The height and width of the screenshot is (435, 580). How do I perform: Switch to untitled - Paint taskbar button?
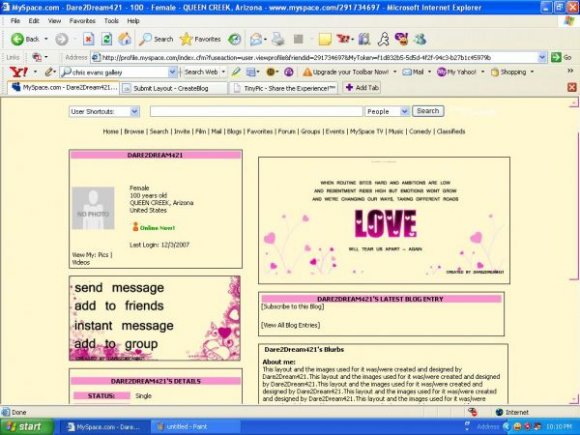click(x=194, y=427)
